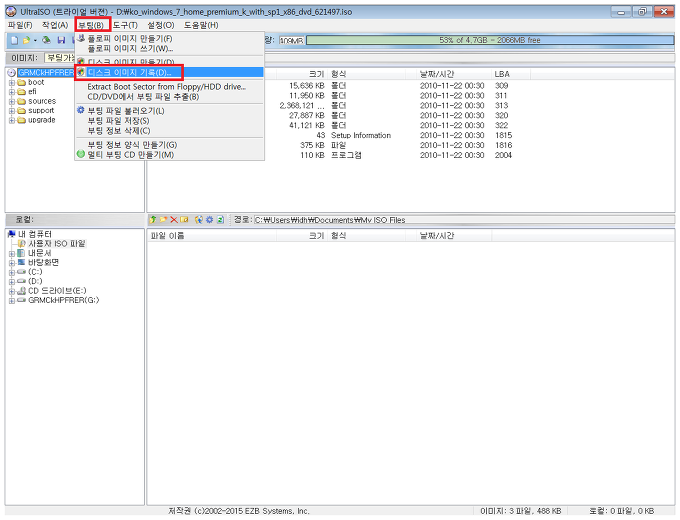Open the 파일(F) menu
The image size is (680, 520).
(20, 25)
